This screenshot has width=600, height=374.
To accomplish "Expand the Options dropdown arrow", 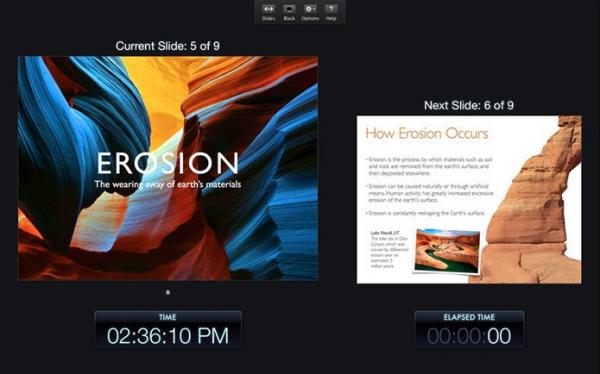I will (315, 9).
